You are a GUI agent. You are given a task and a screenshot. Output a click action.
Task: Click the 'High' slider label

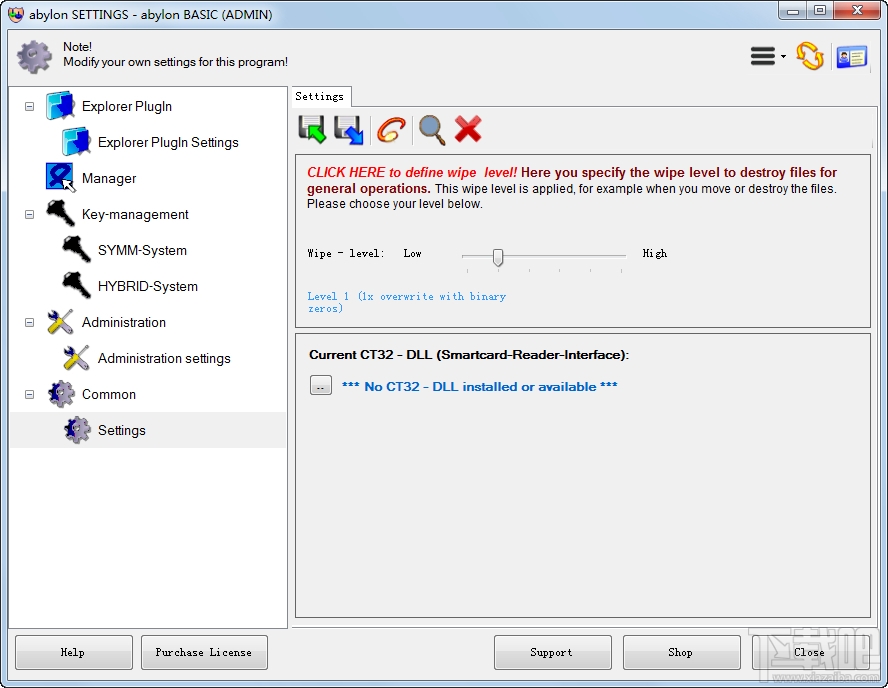pos(655,253)
